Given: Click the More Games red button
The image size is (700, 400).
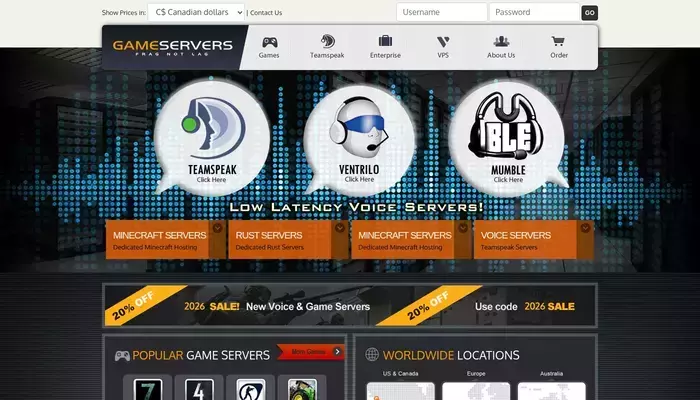Looking at the screenshot, I should 311,352.
